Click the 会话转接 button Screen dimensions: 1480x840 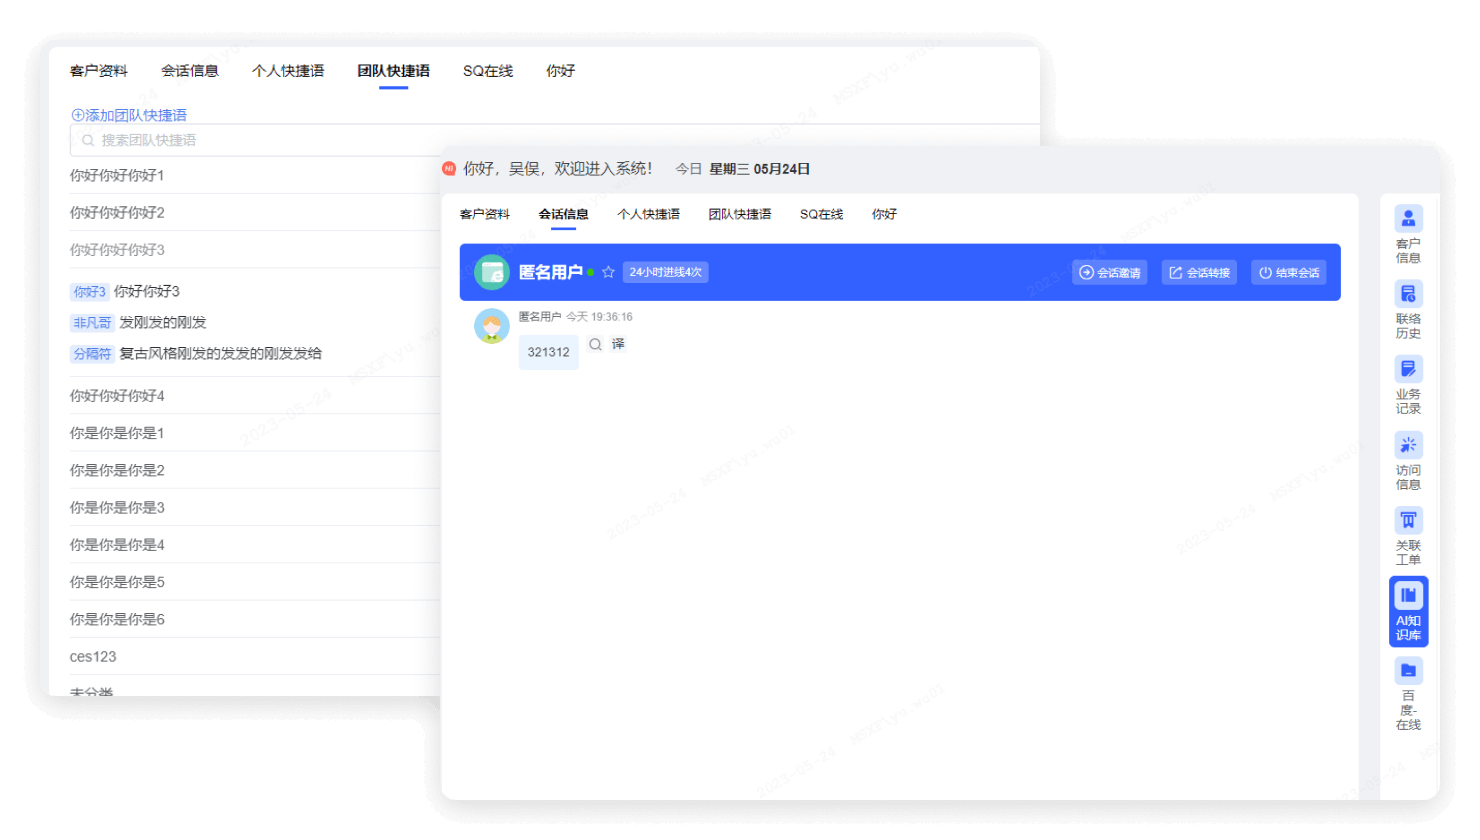tap(1198, 272)
